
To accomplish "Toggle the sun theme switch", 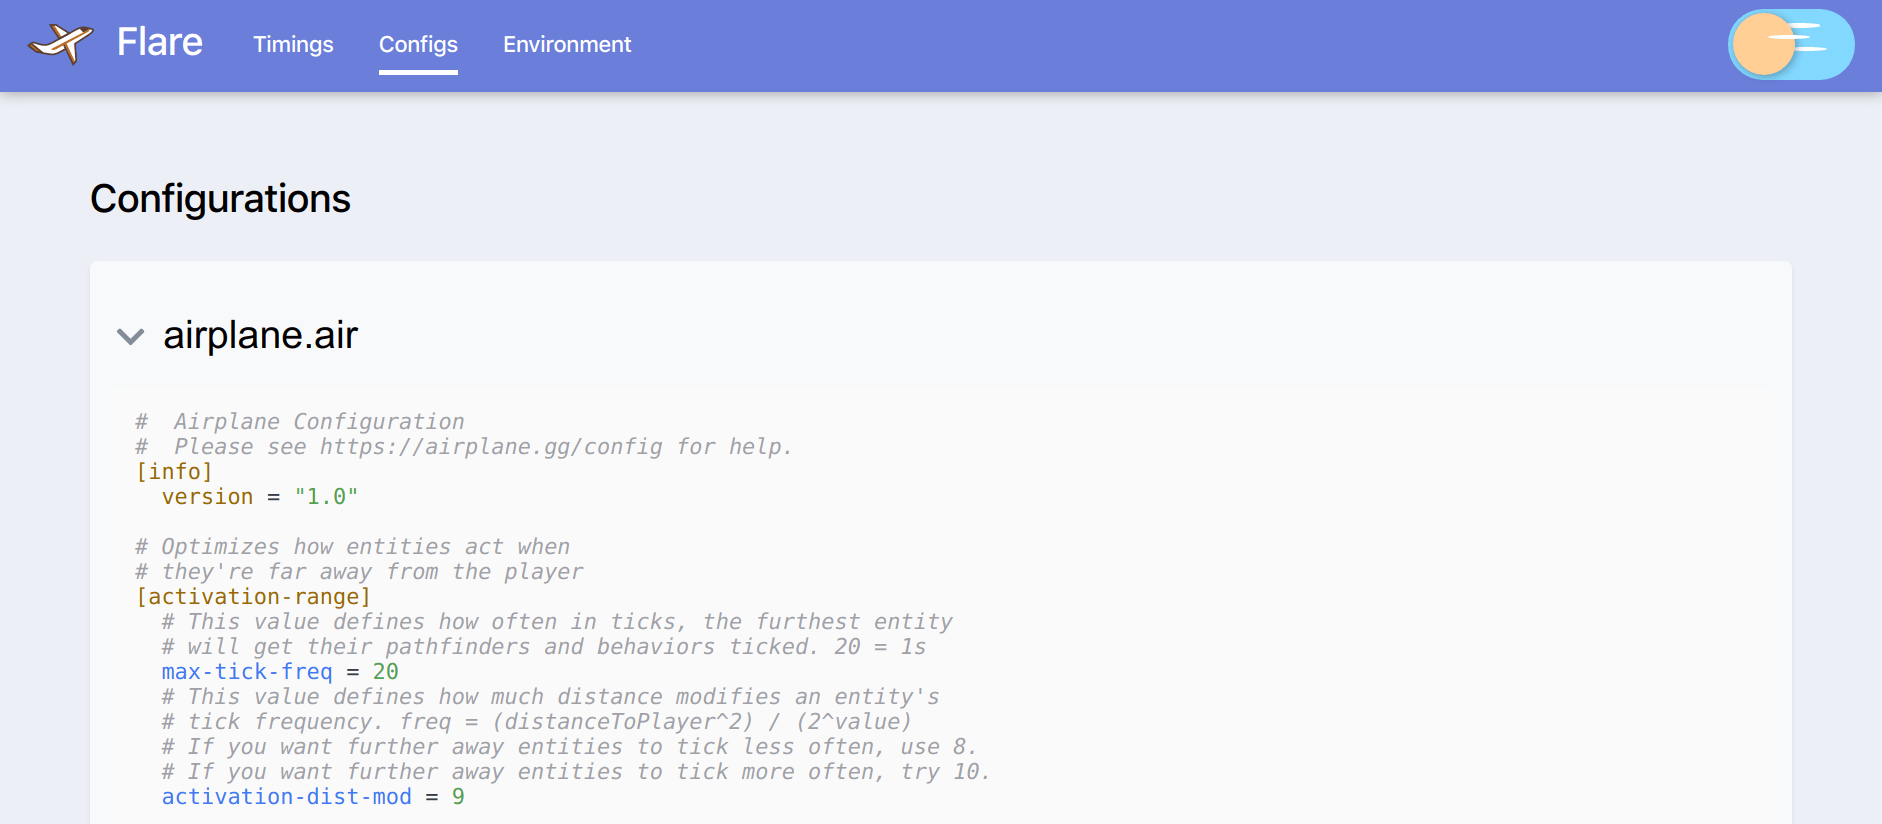I will point(1790,45).
